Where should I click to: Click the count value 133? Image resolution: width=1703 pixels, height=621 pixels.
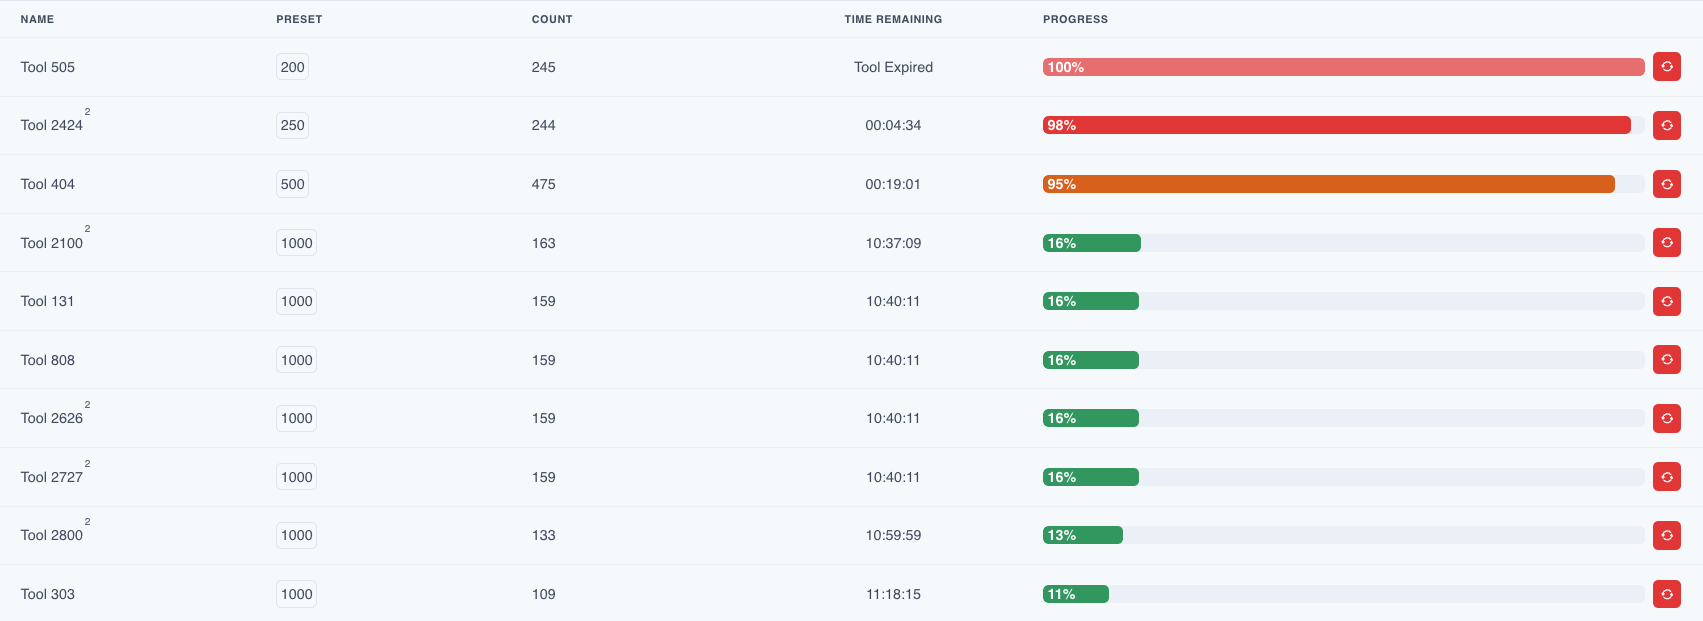tap(544, 535)
